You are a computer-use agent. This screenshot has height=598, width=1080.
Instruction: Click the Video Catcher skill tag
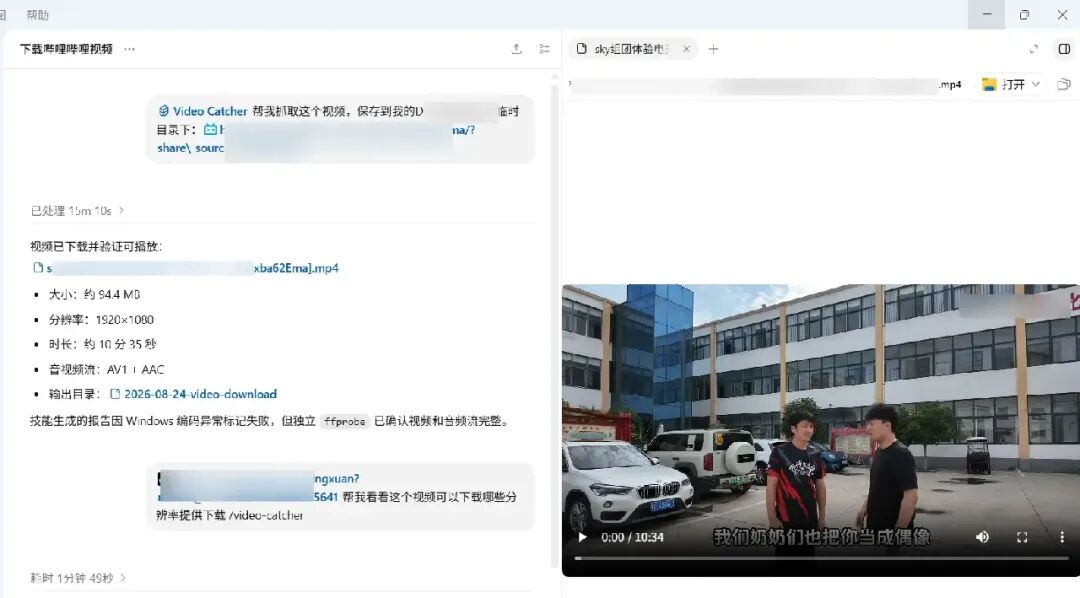202,111
